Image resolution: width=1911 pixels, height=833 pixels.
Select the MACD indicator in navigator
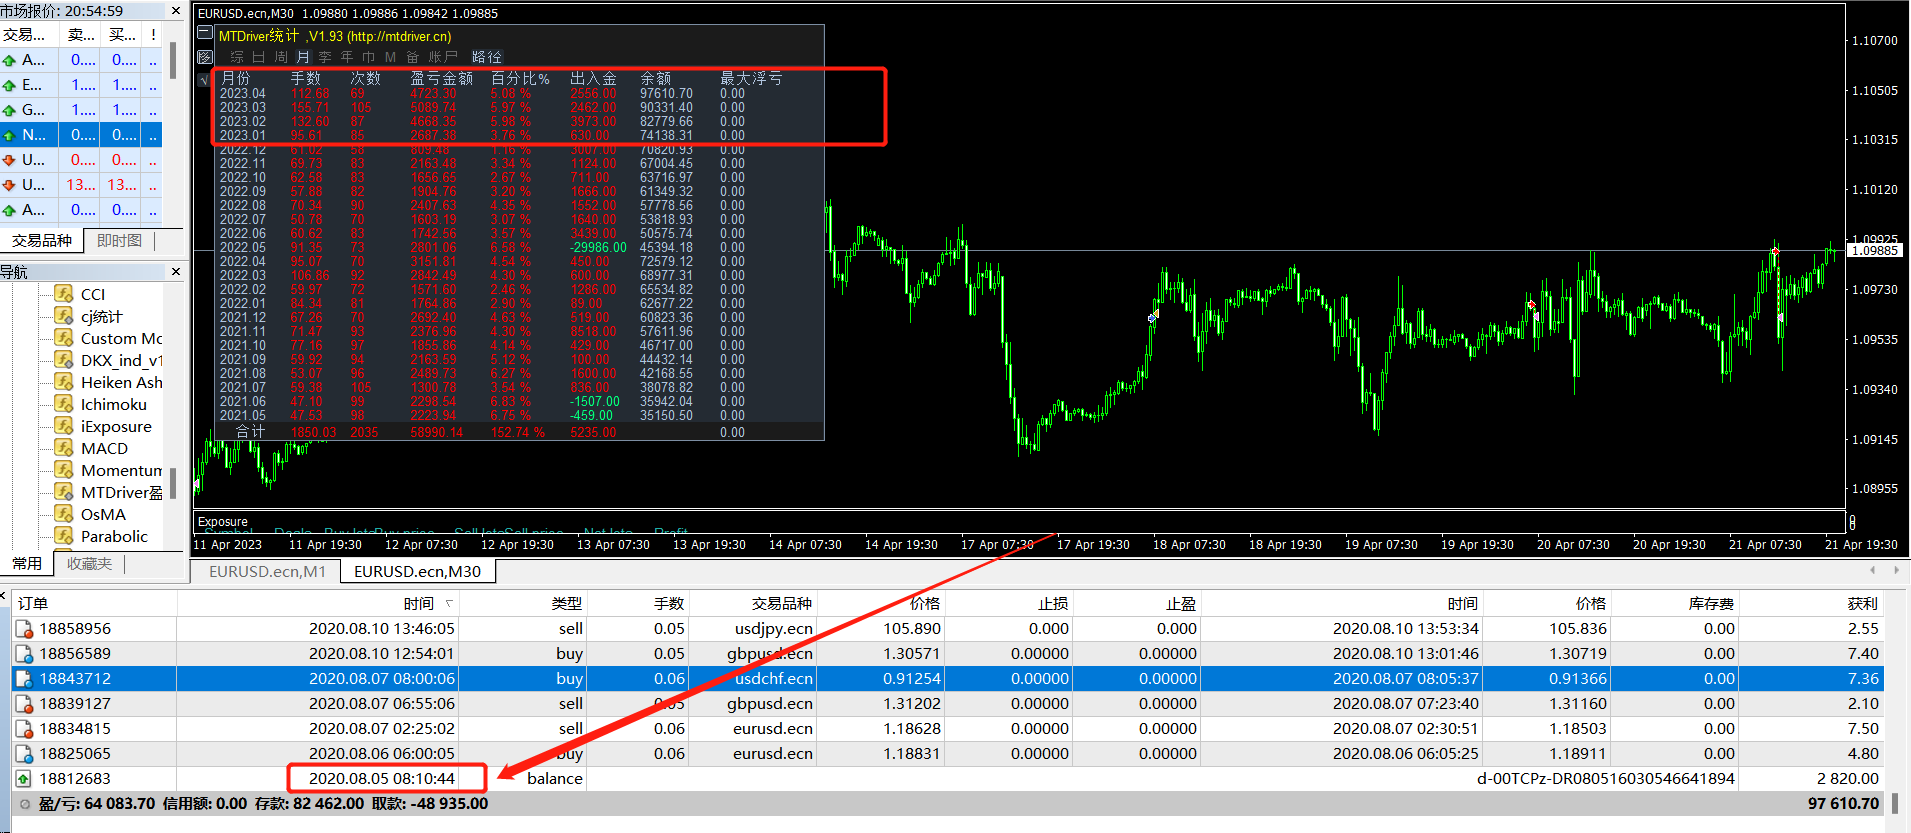click(x=104, y=448)
